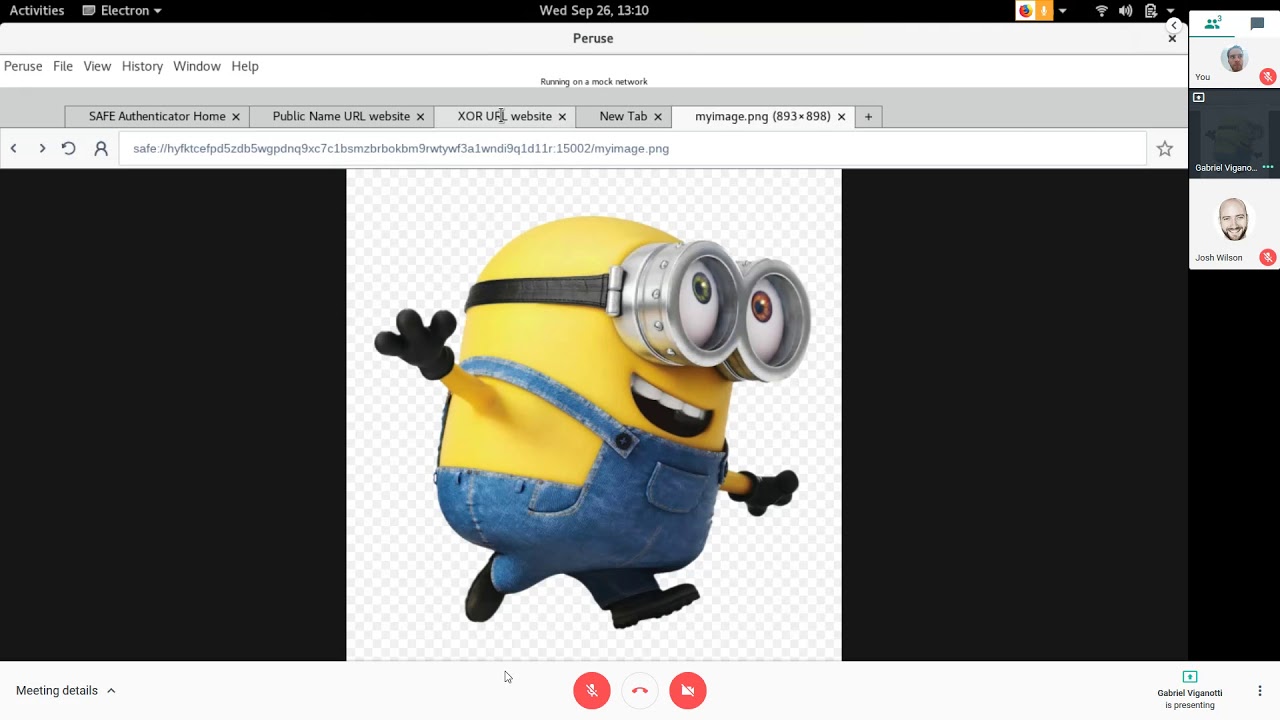Image resolution: width=1280 pixels, height=720 pixels.
Task: Open the meeting chat tab
Action: click(x=1257, y=23)
